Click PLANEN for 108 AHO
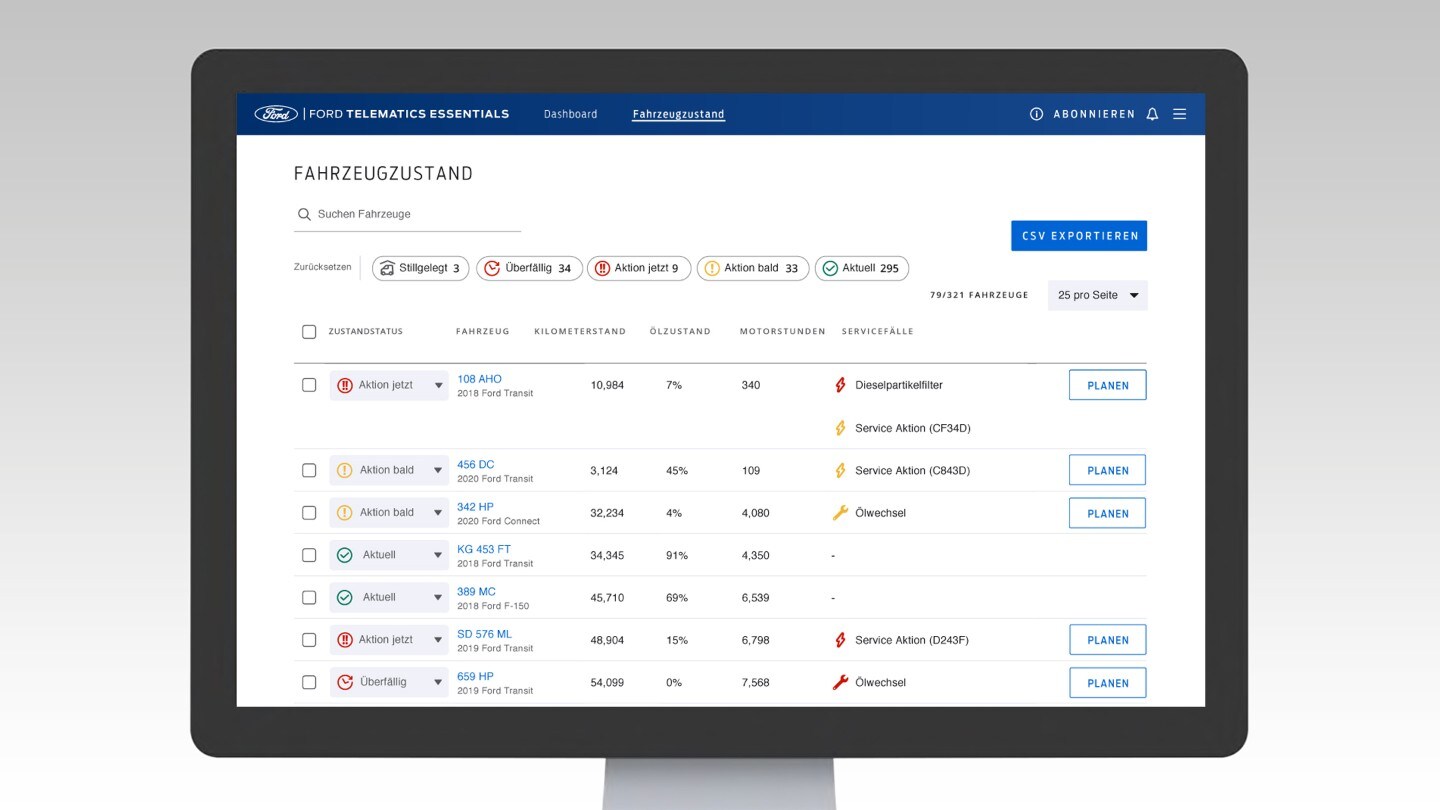The width and height of the screenshot is (1440, 810). tap(1108, 385)
